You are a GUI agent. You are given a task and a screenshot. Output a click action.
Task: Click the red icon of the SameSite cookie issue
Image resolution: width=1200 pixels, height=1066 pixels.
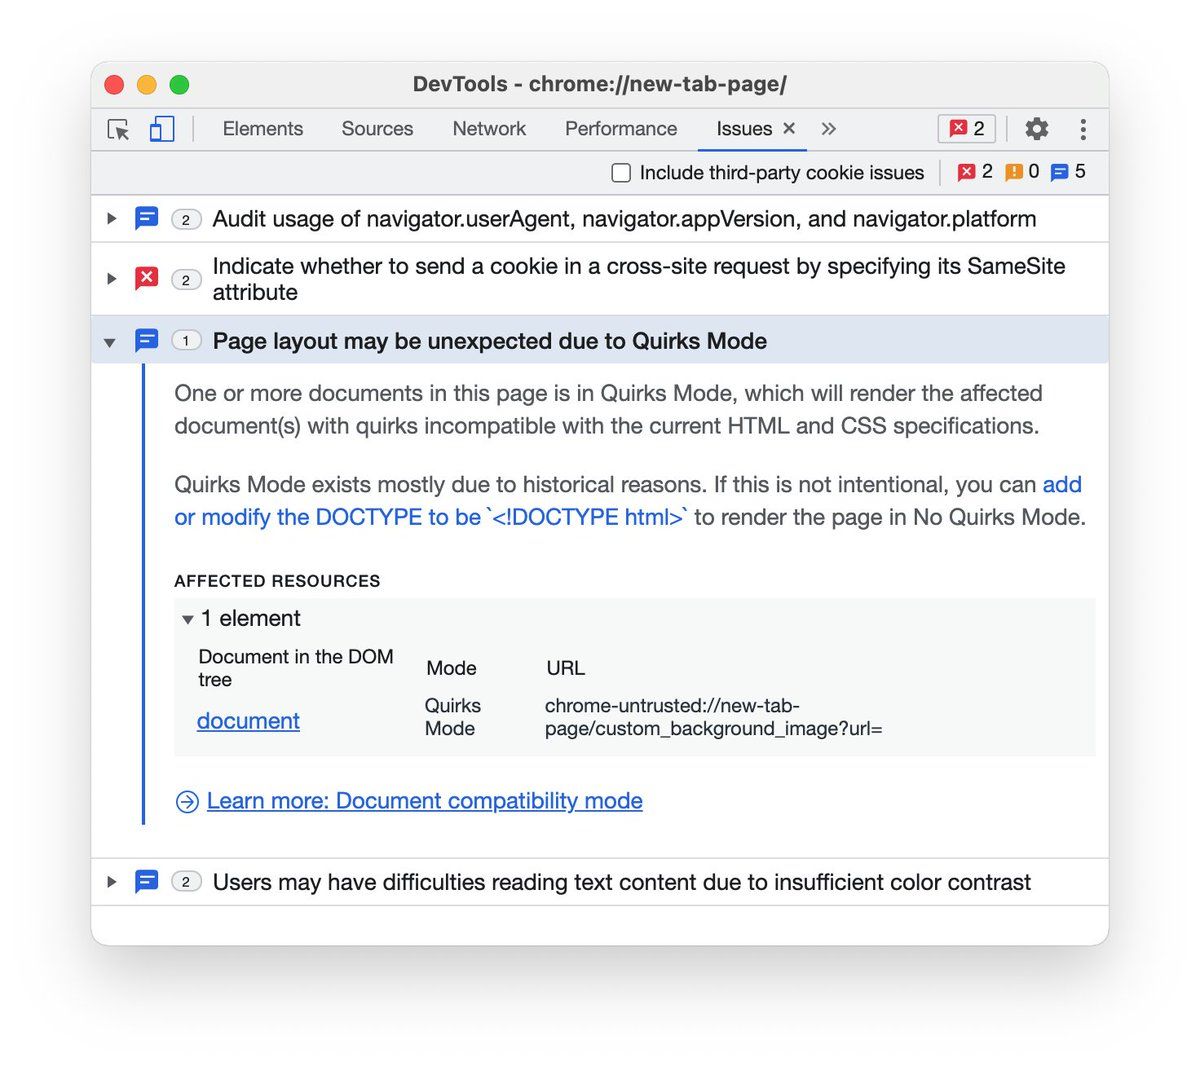[146, 278]
